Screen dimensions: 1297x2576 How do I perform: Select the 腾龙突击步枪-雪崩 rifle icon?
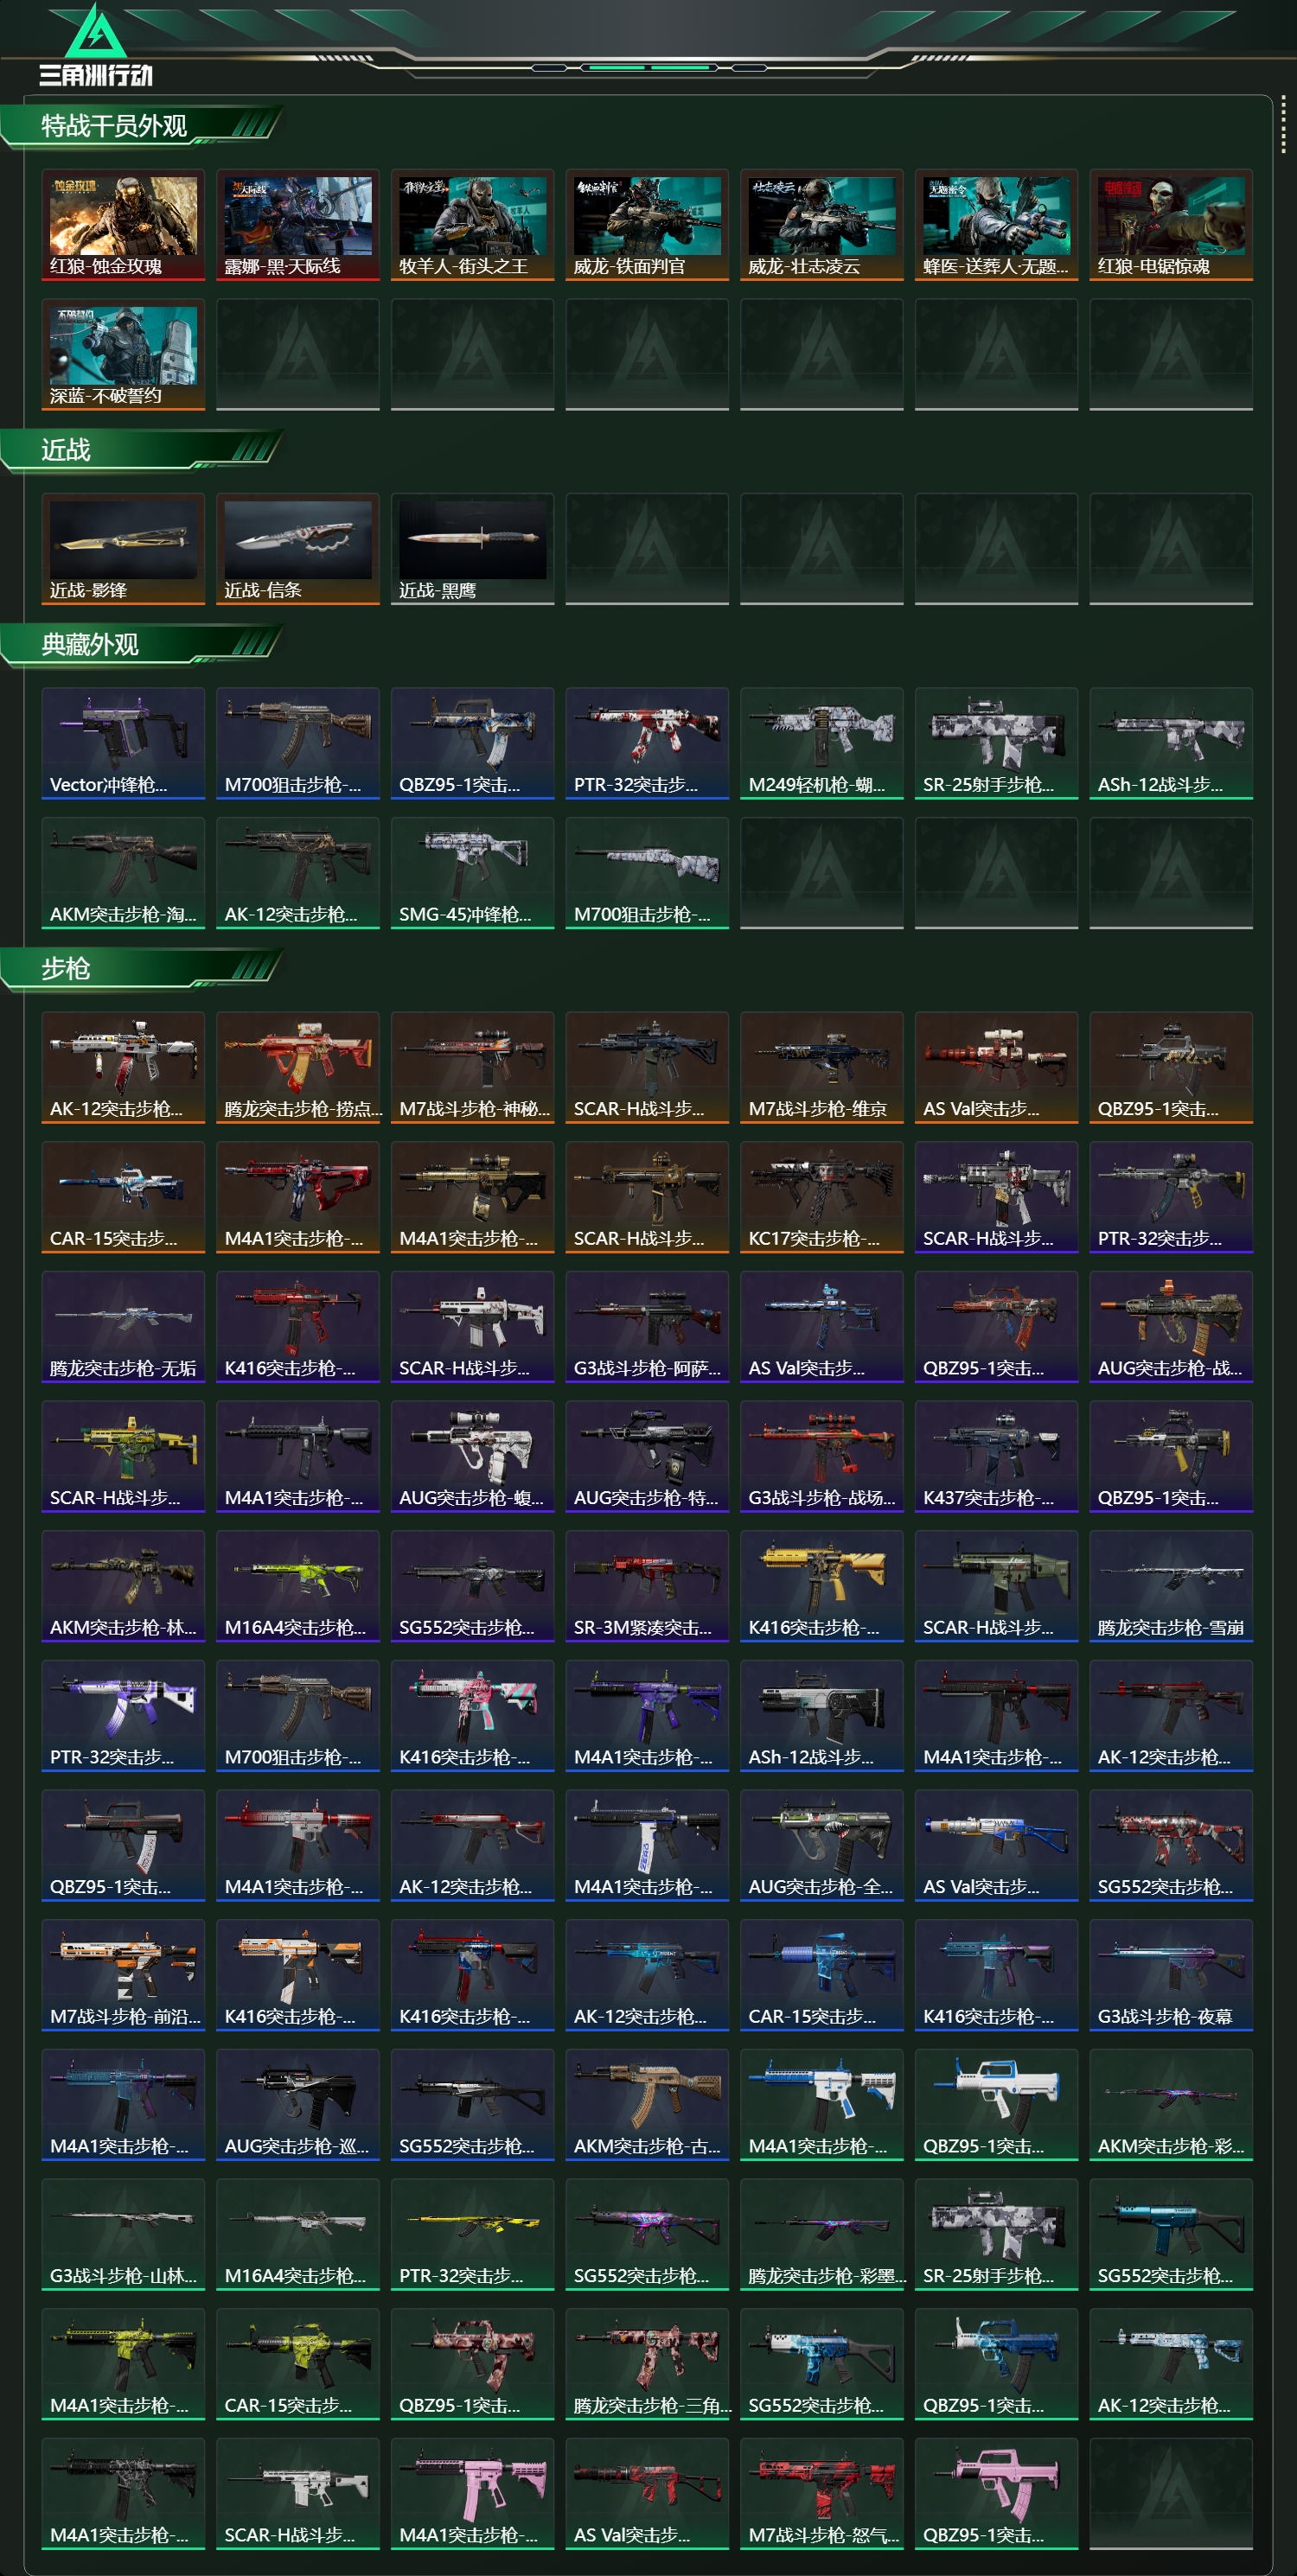point(1171,1586)
